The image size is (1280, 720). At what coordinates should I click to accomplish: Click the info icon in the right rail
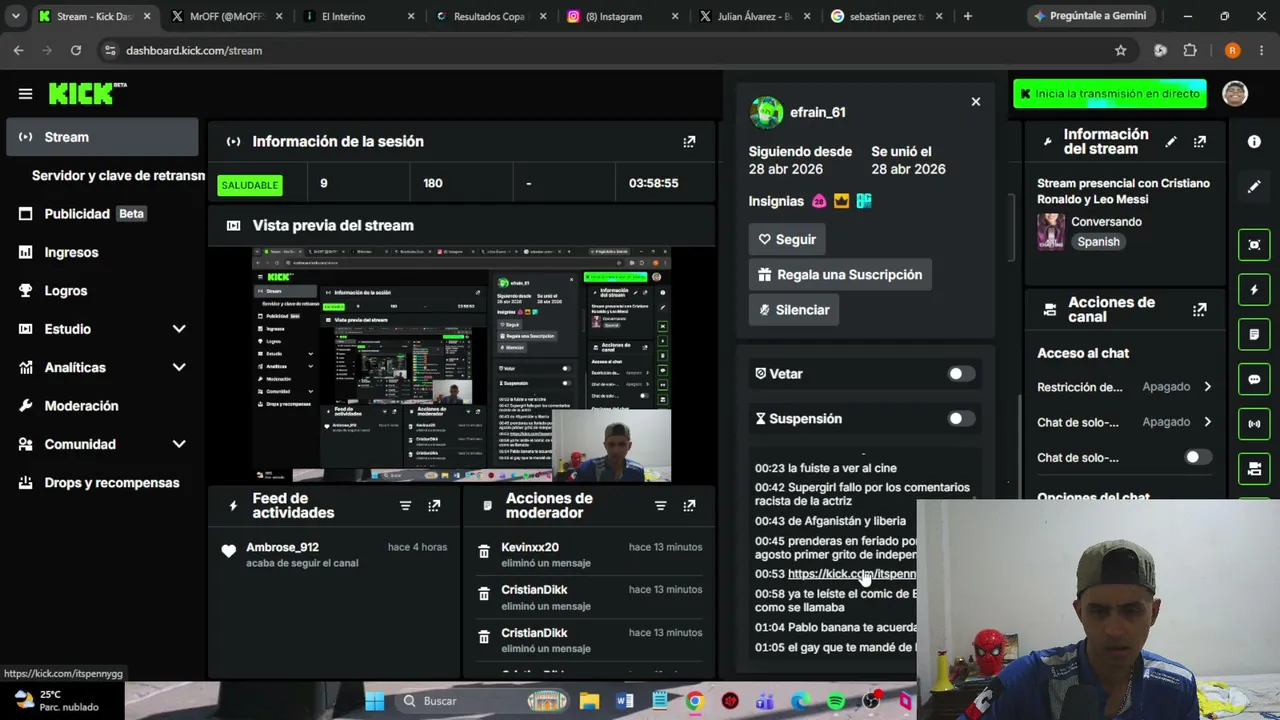1254,142
